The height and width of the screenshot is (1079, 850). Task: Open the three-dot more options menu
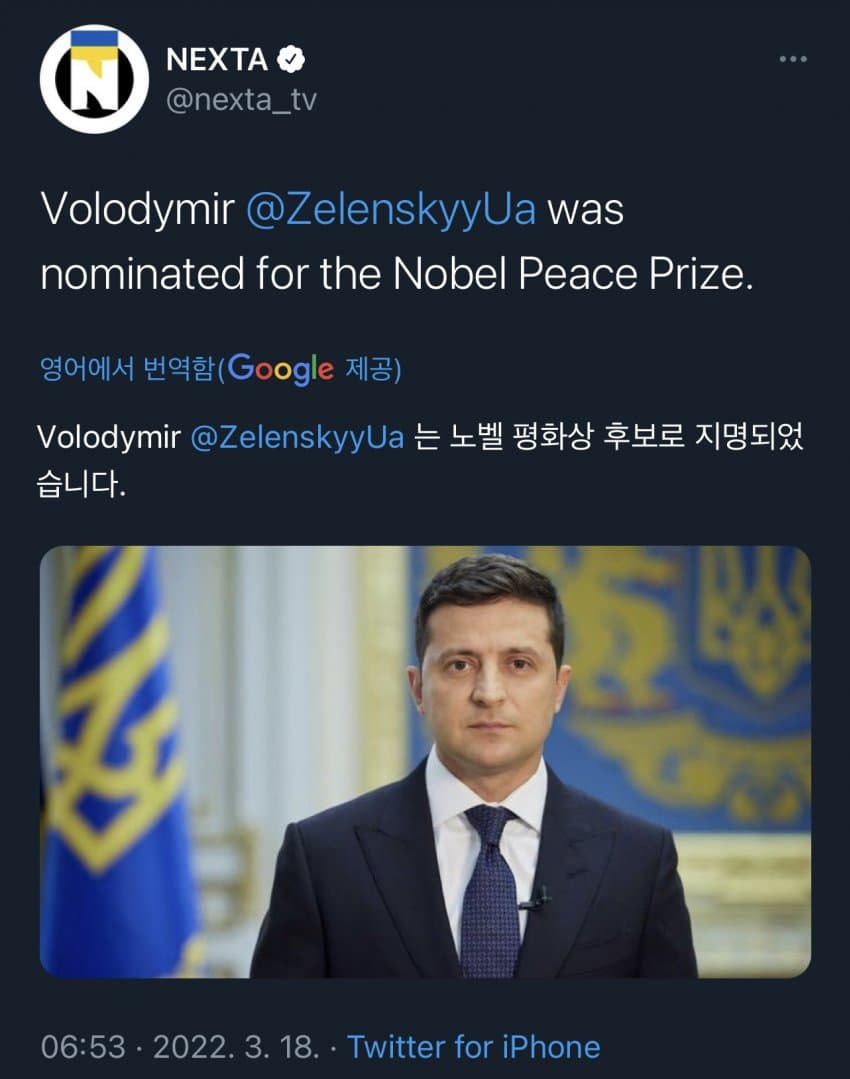(x=792, y=60)
